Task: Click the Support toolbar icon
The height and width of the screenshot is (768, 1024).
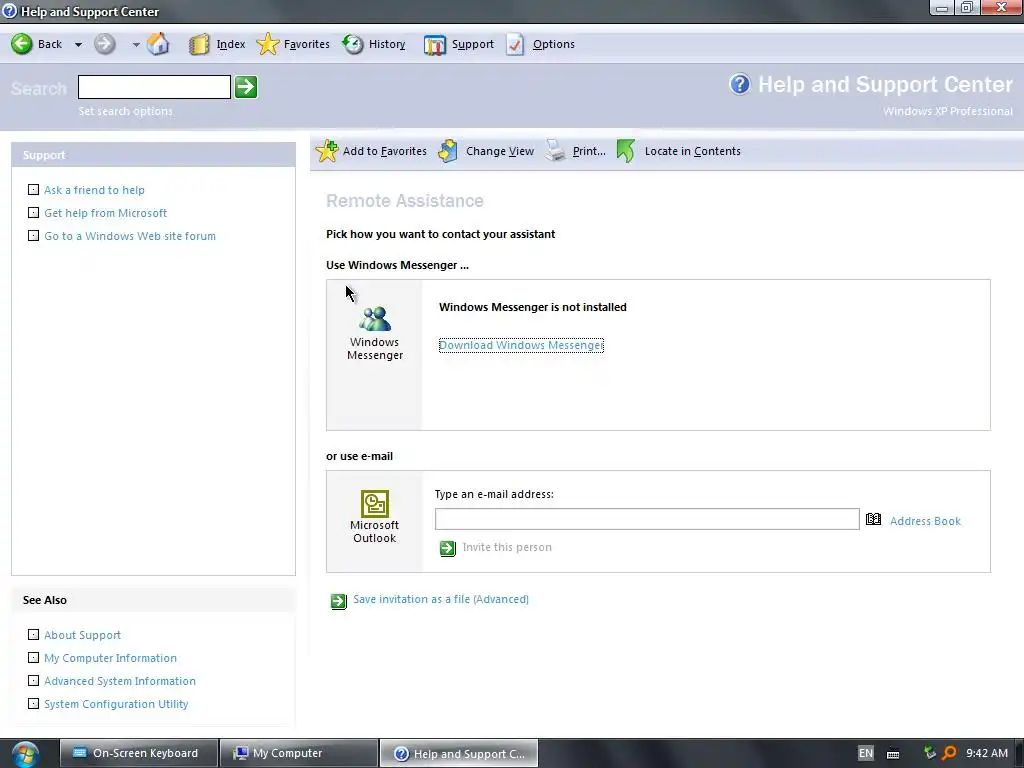Action: [434, 44]
